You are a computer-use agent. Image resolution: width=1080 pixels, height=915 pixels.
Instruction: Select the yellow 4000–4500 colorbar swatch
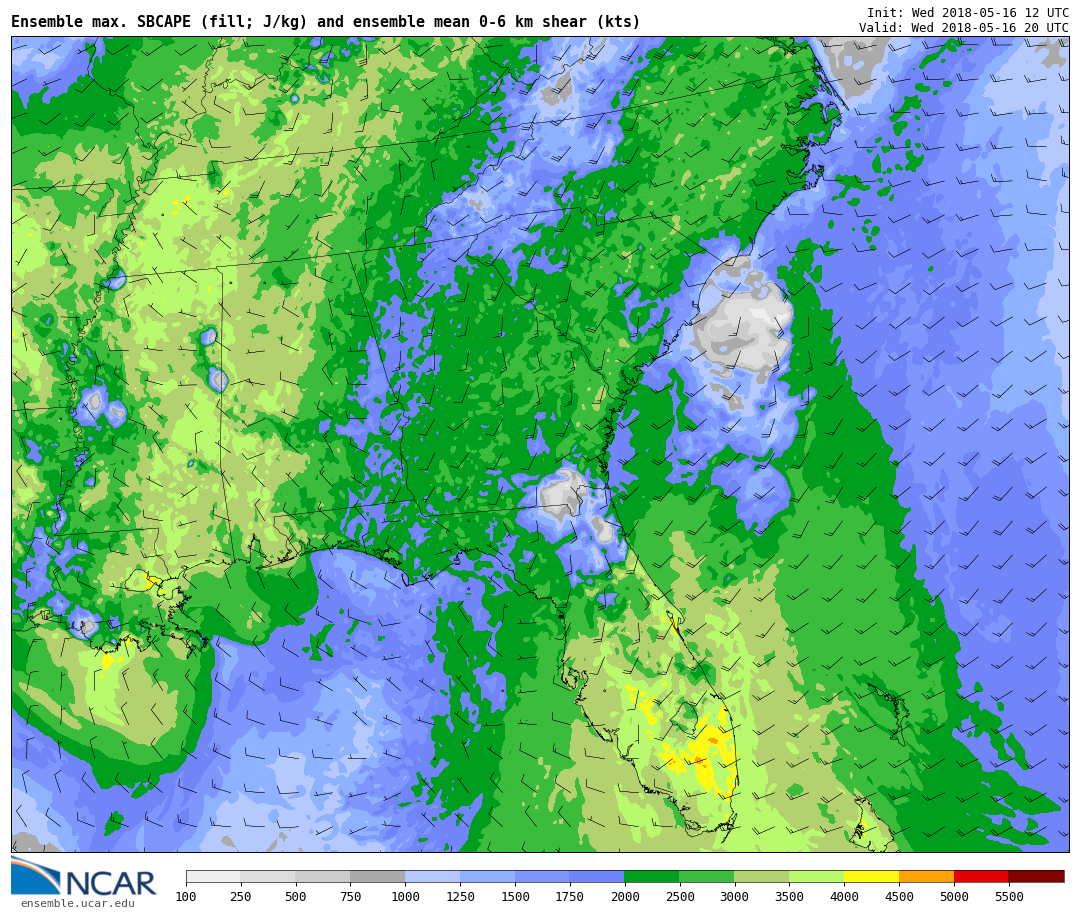point(871,877)
